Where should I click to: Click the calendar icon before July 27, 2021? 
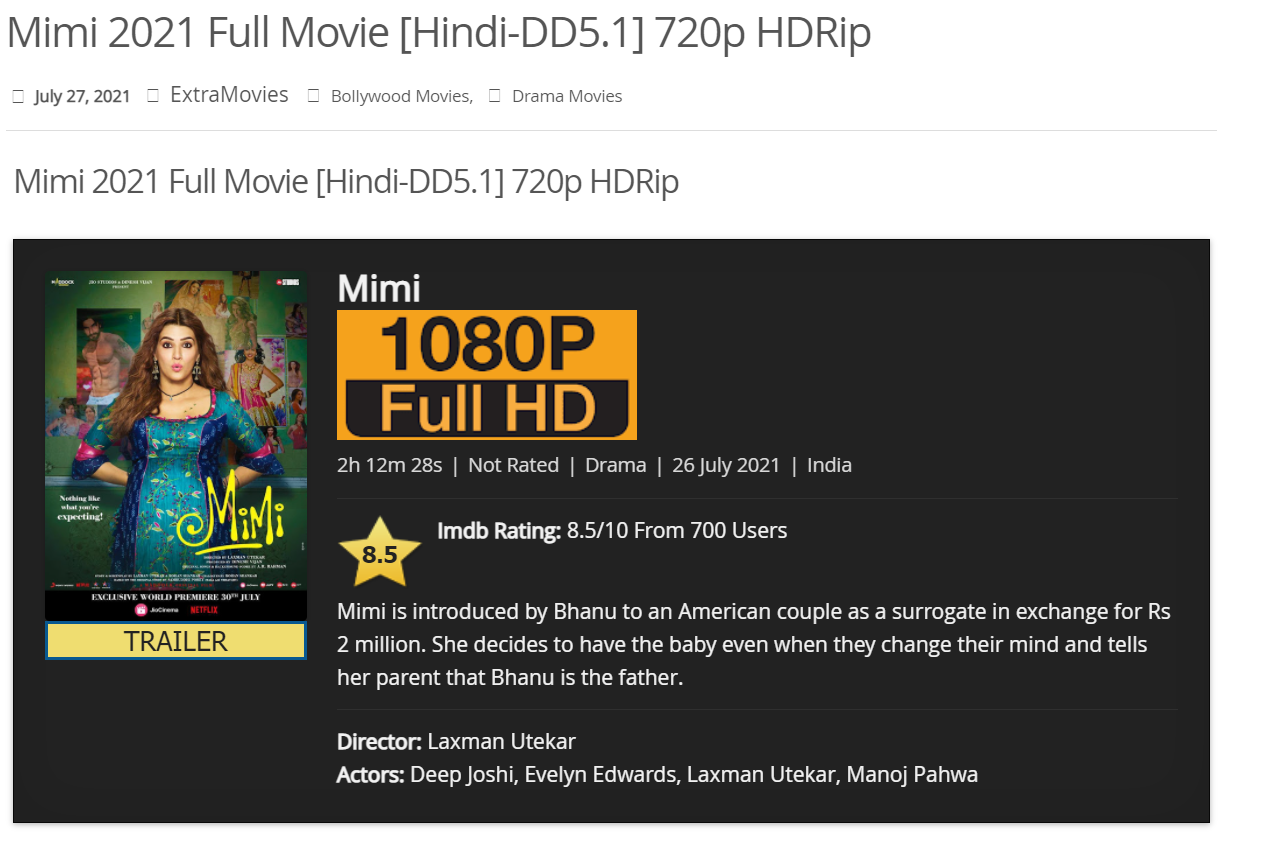click(x=18, y=97)
